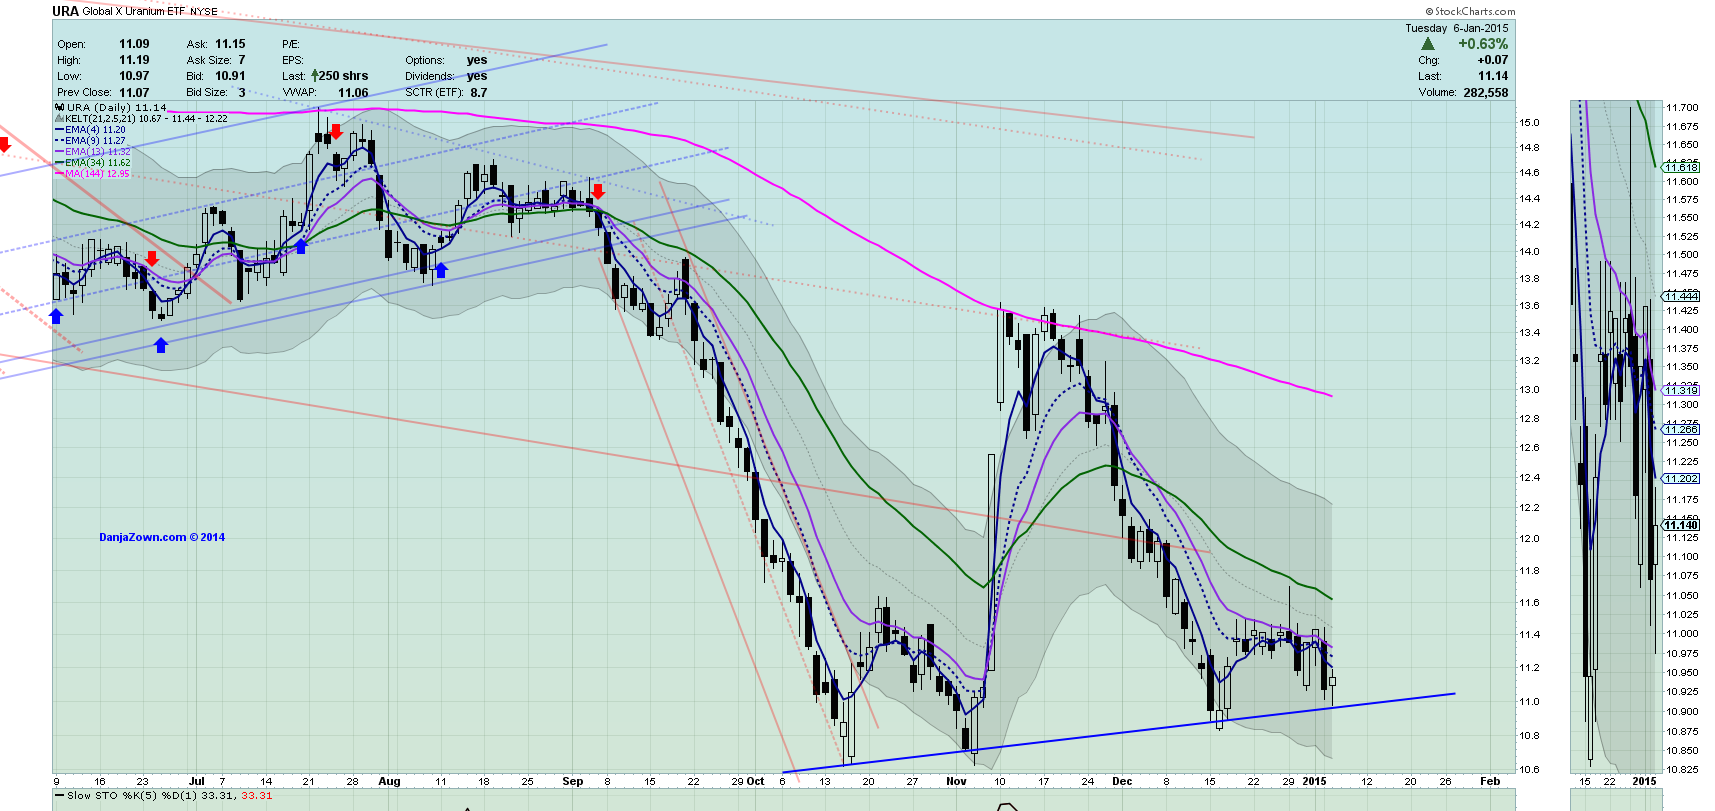Click the 'Dec' label on the date axis
The image size is (1715, 811).
point(1122,781)
